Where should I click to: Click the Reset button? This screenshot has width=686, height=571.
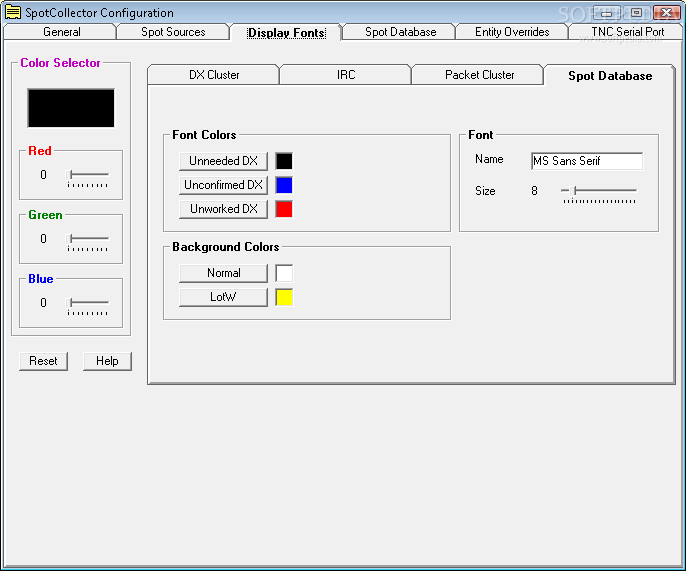point(43,361)
